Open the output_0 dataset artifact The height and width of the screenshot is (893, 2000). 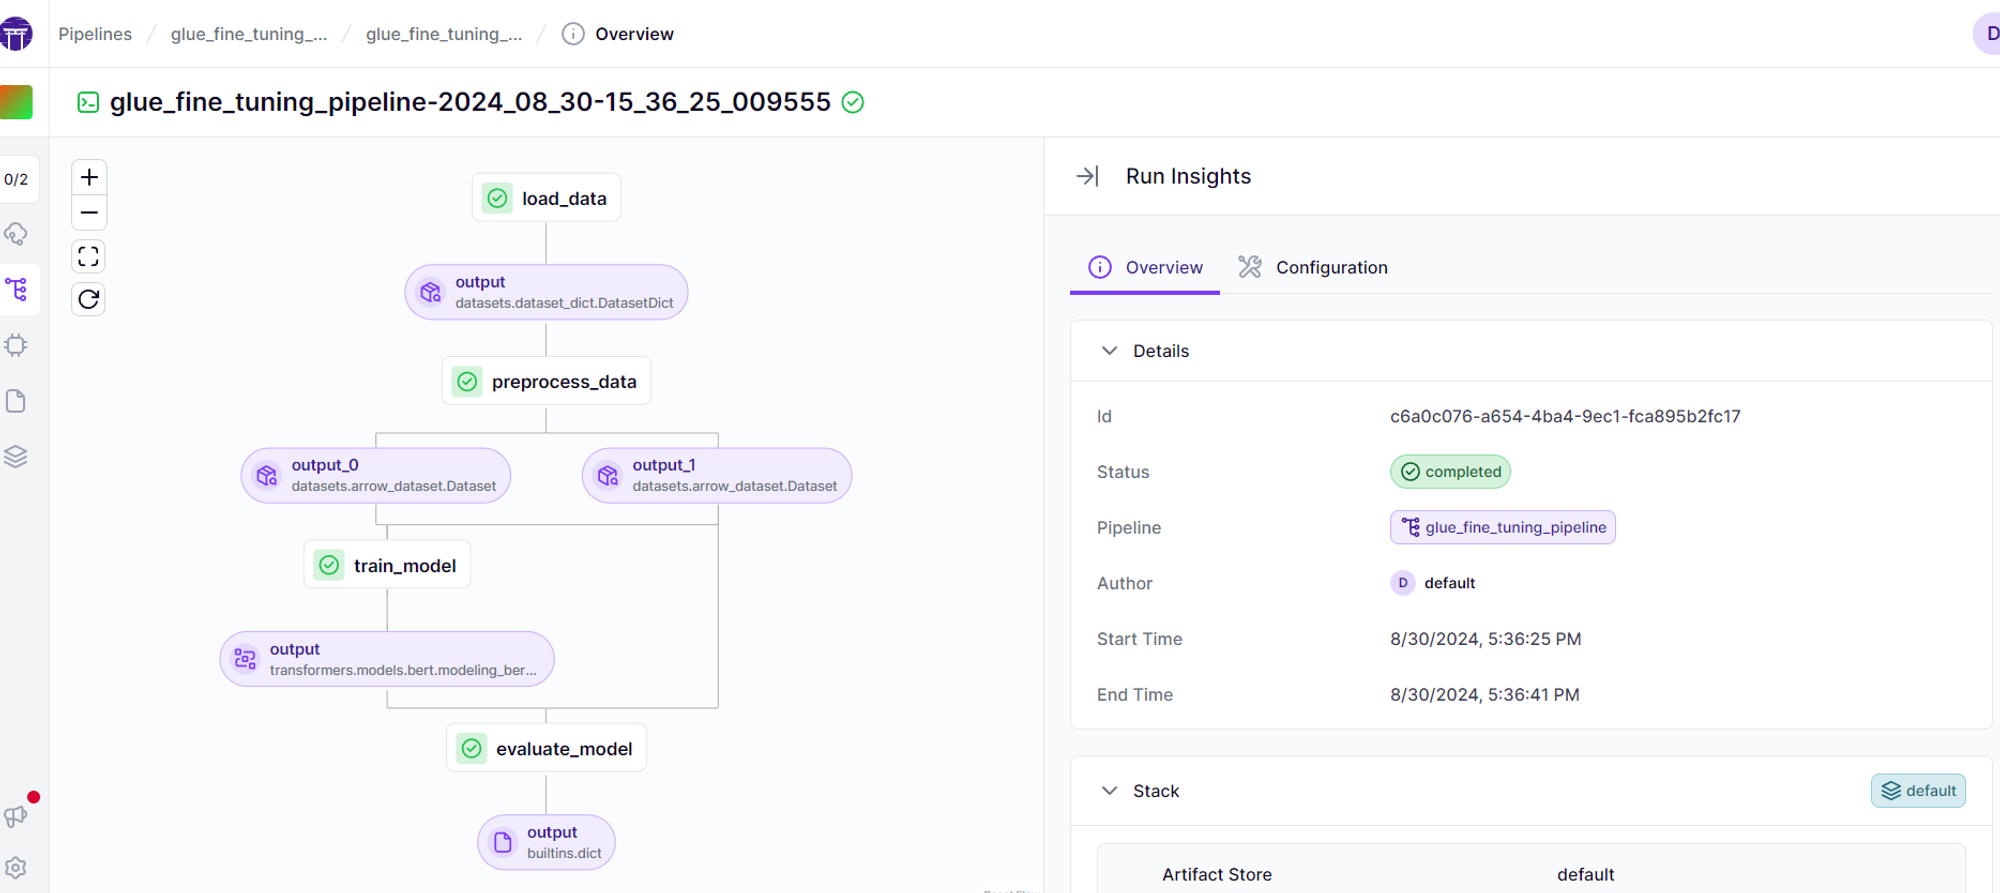pos(376,475)
